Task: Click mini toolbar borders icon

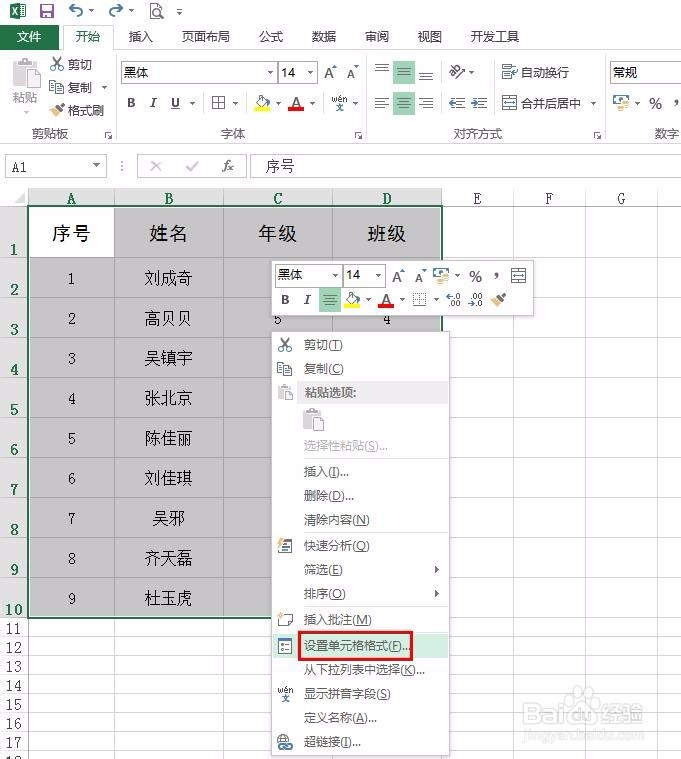Action: (x=419, y=300)
